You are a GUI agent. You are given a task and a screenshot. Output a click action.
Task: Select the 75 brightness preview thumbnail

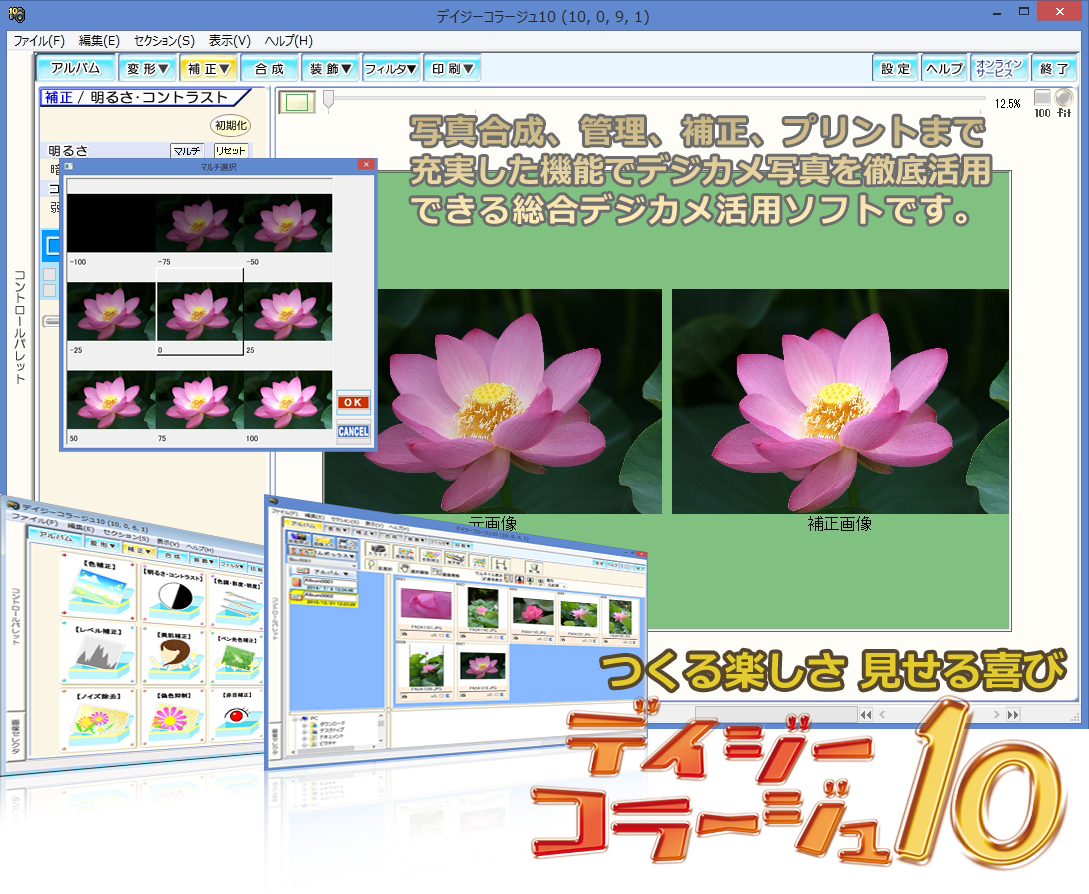199,399
